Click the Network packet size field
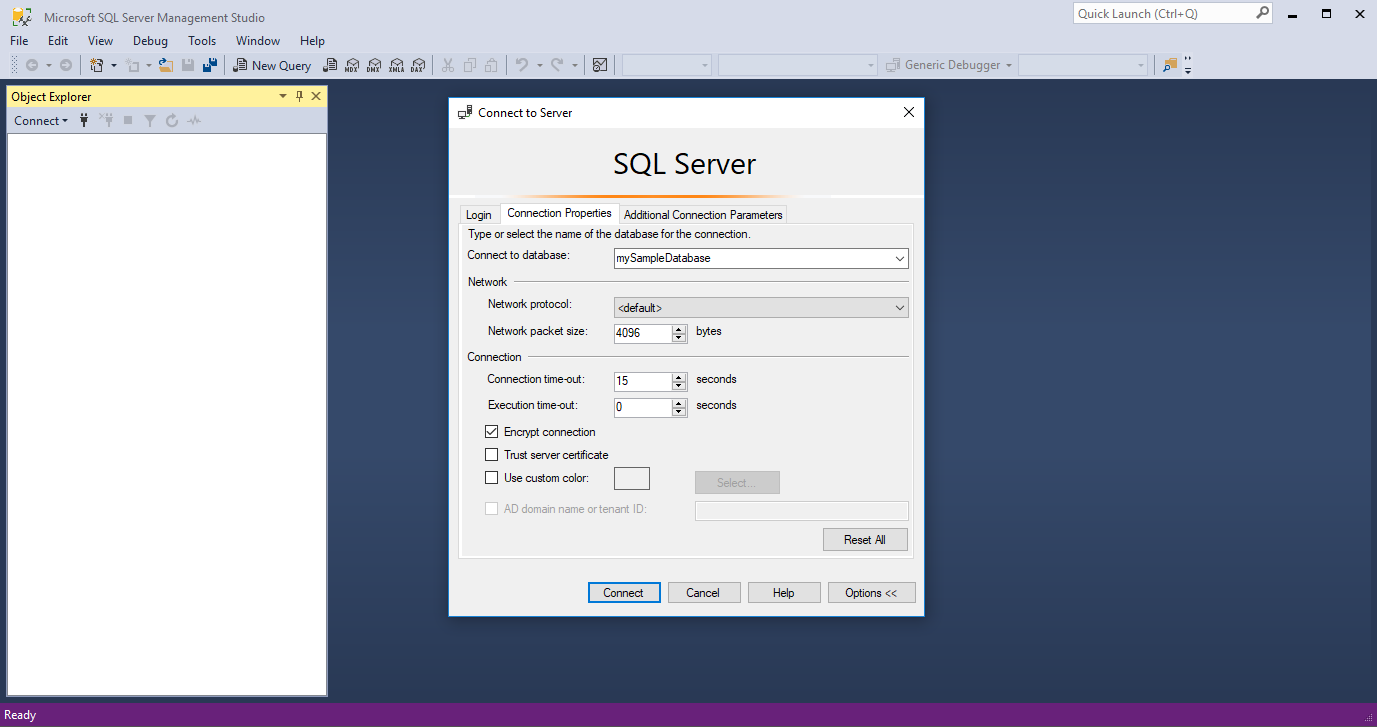Image resolution: width=1377 pixels, height=727 pixels. pos(643,333)
